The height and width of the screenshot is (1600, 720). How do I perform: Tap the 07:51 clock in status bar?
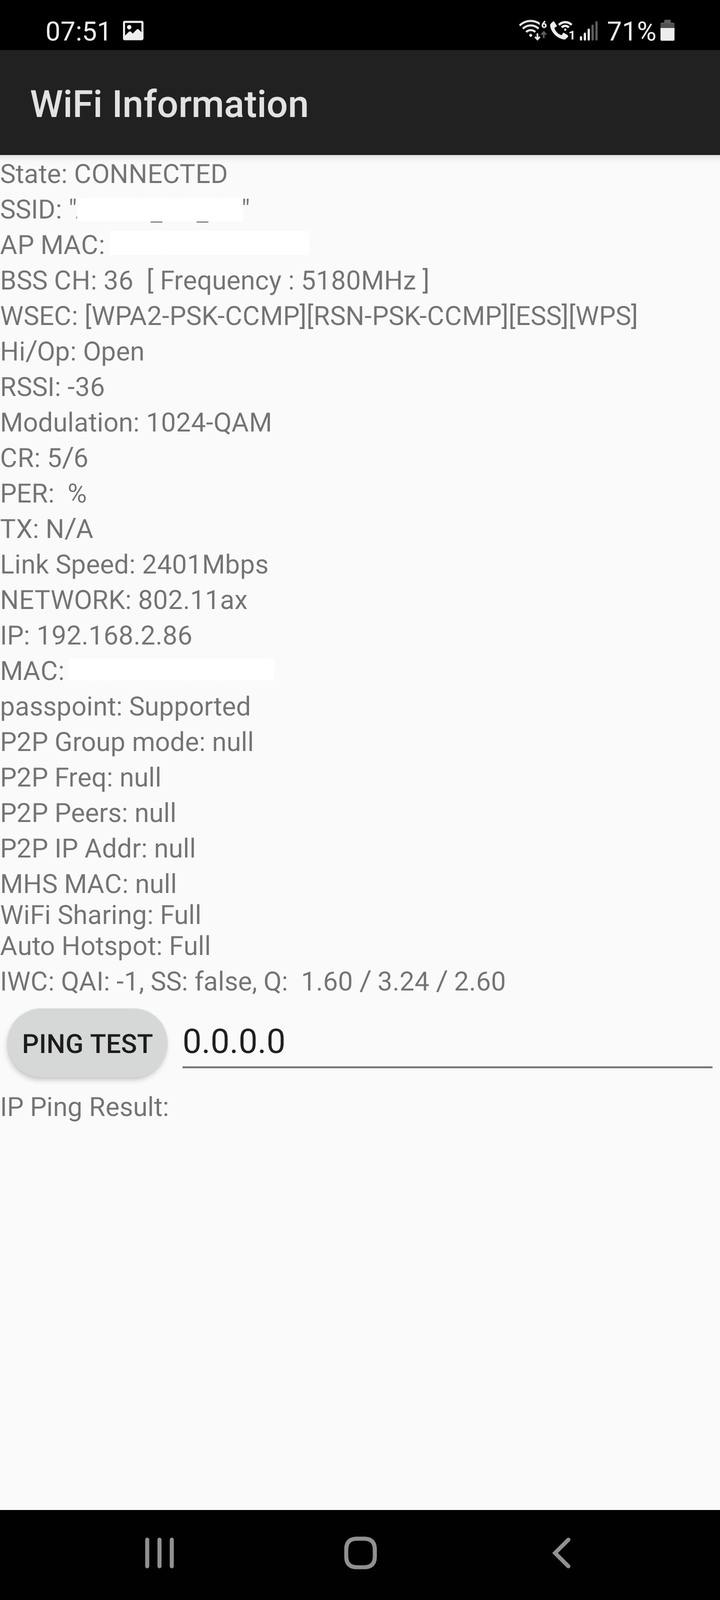pos(78,31)
